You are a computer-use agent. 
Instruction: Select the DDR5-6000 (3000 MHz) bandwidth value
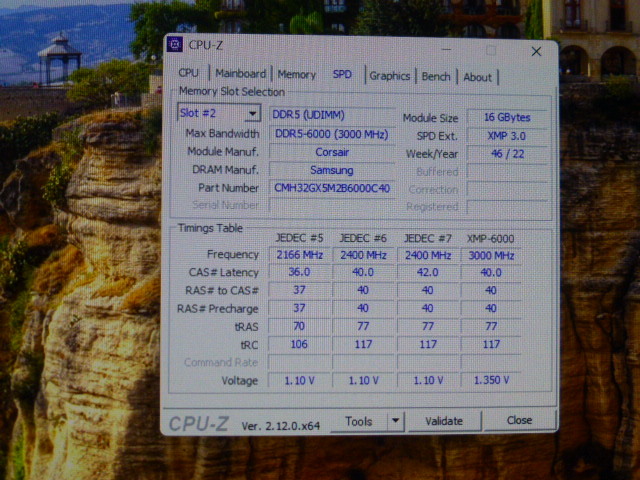[x=331, y=134]
